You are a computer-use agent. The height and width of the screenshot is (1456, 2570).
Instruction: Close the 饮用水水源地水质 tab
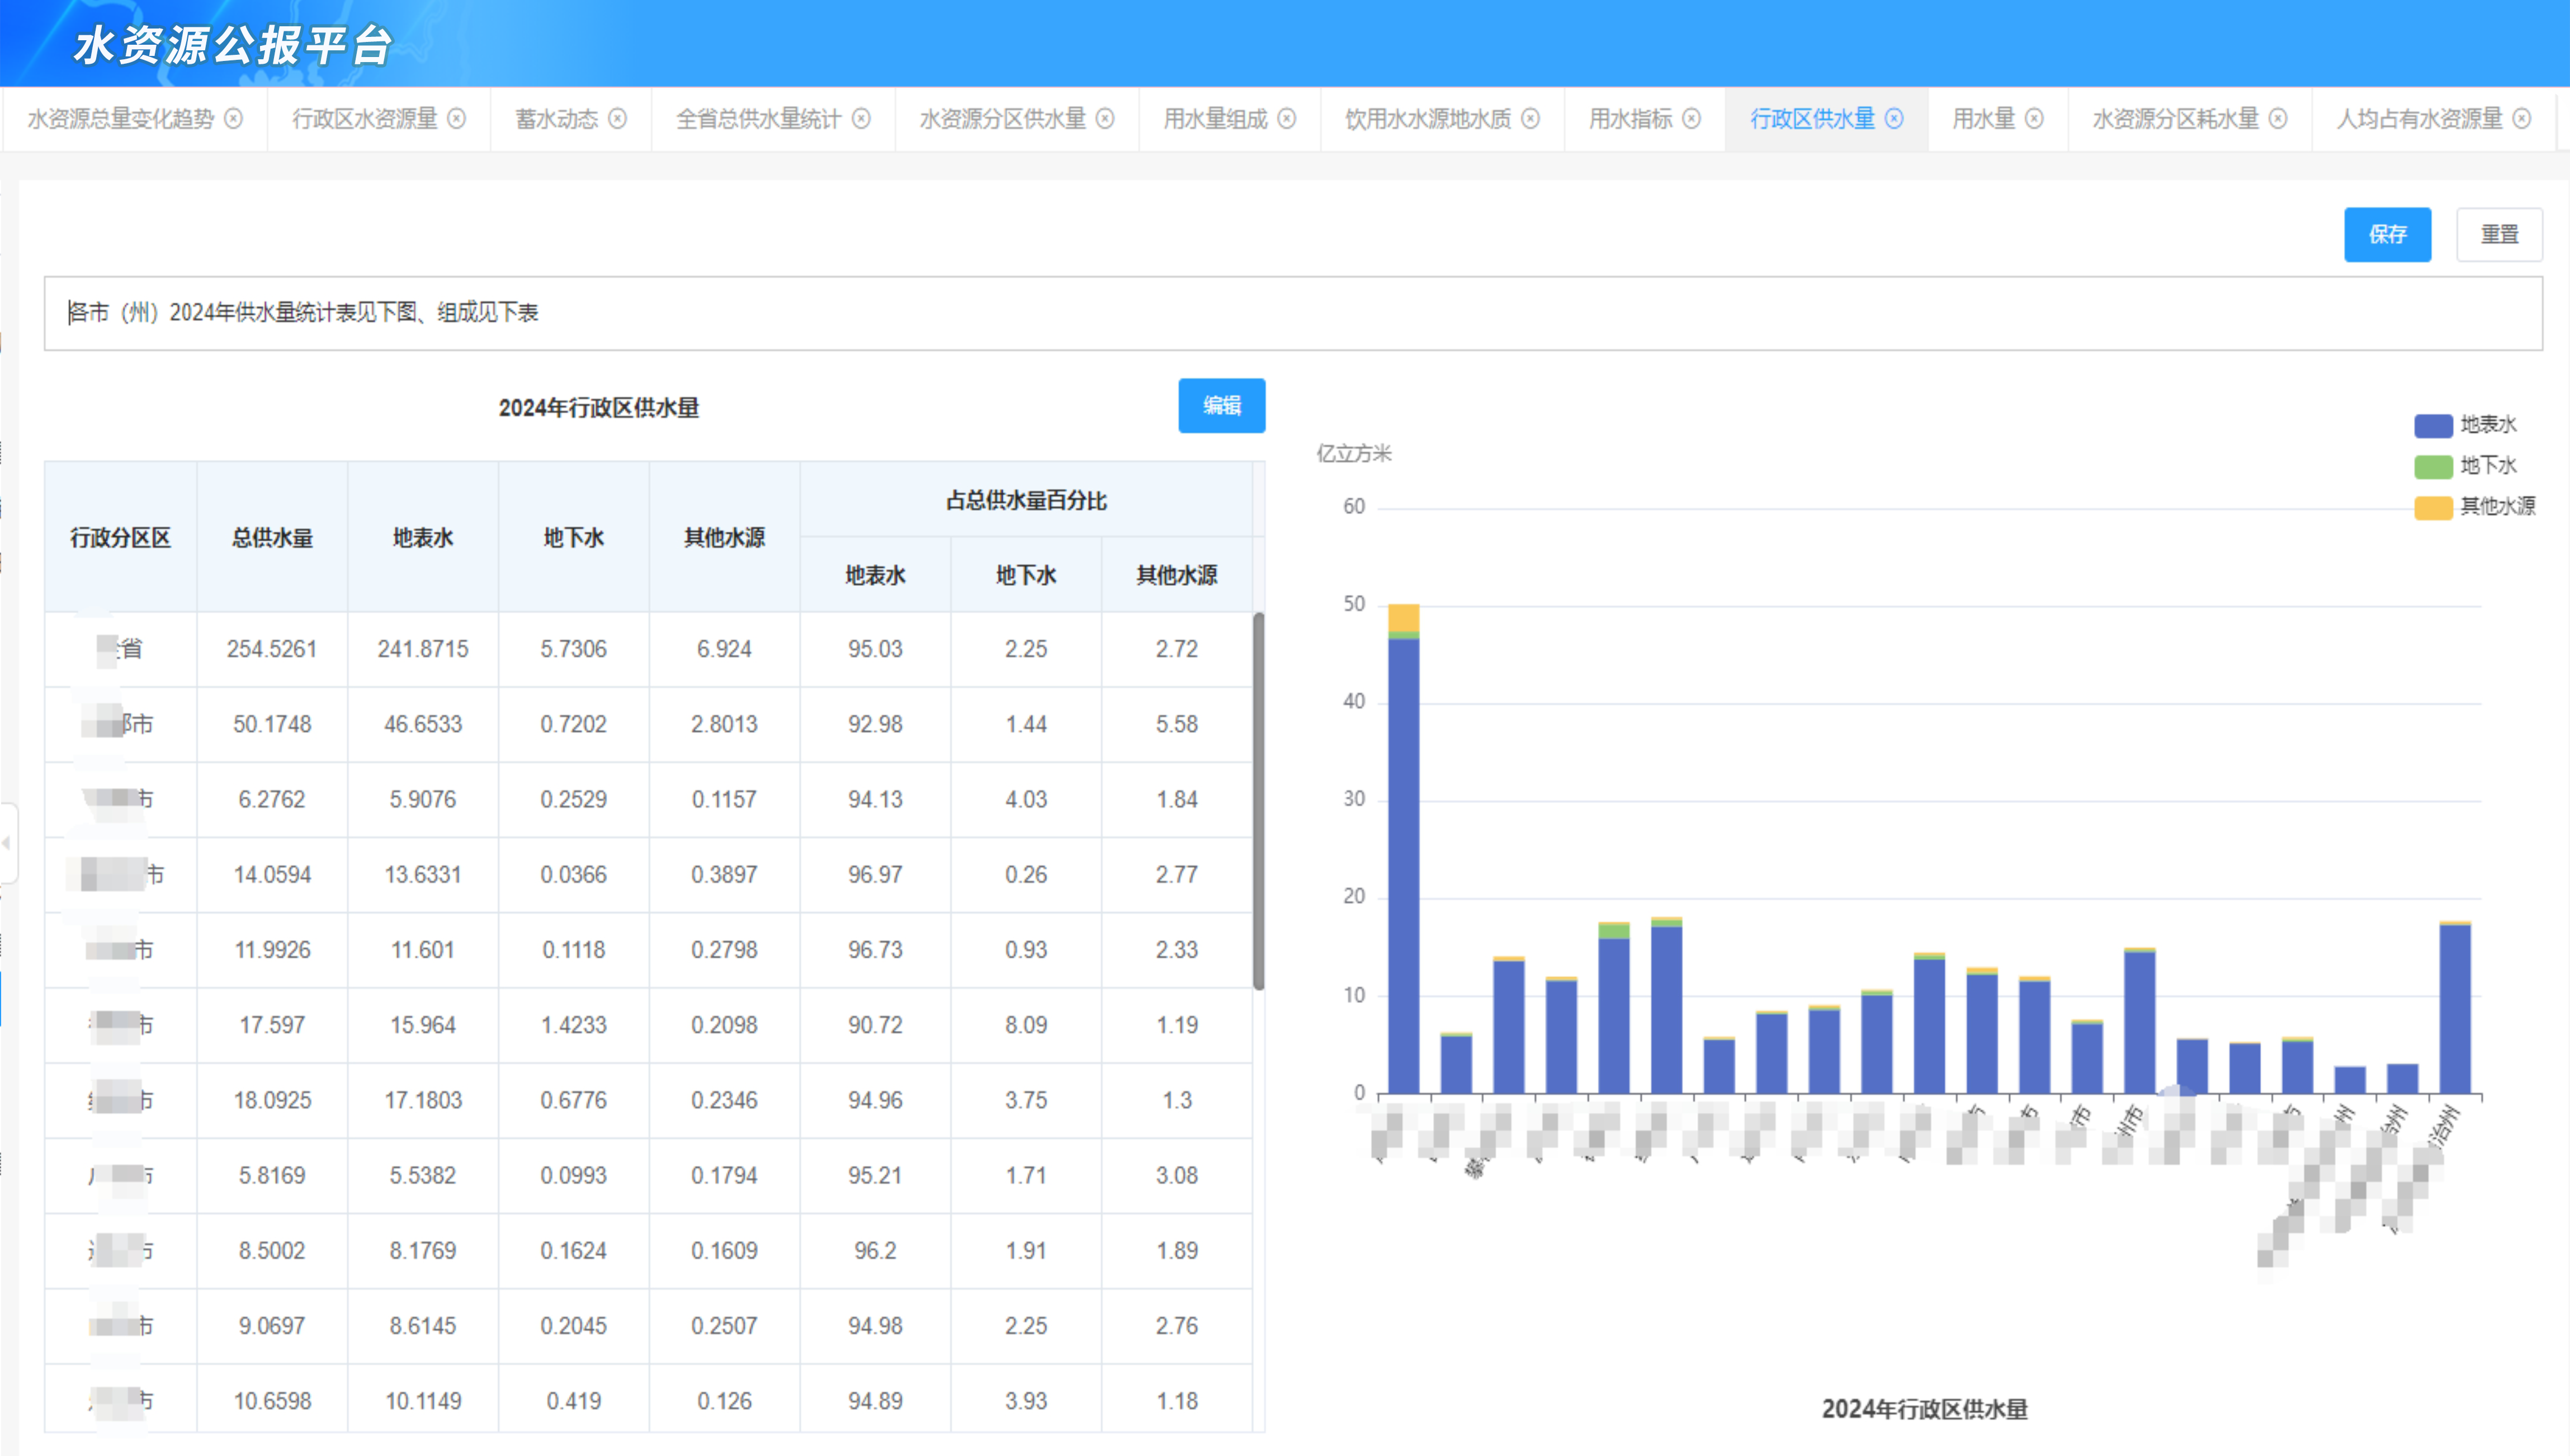(x=1530, y=119)
